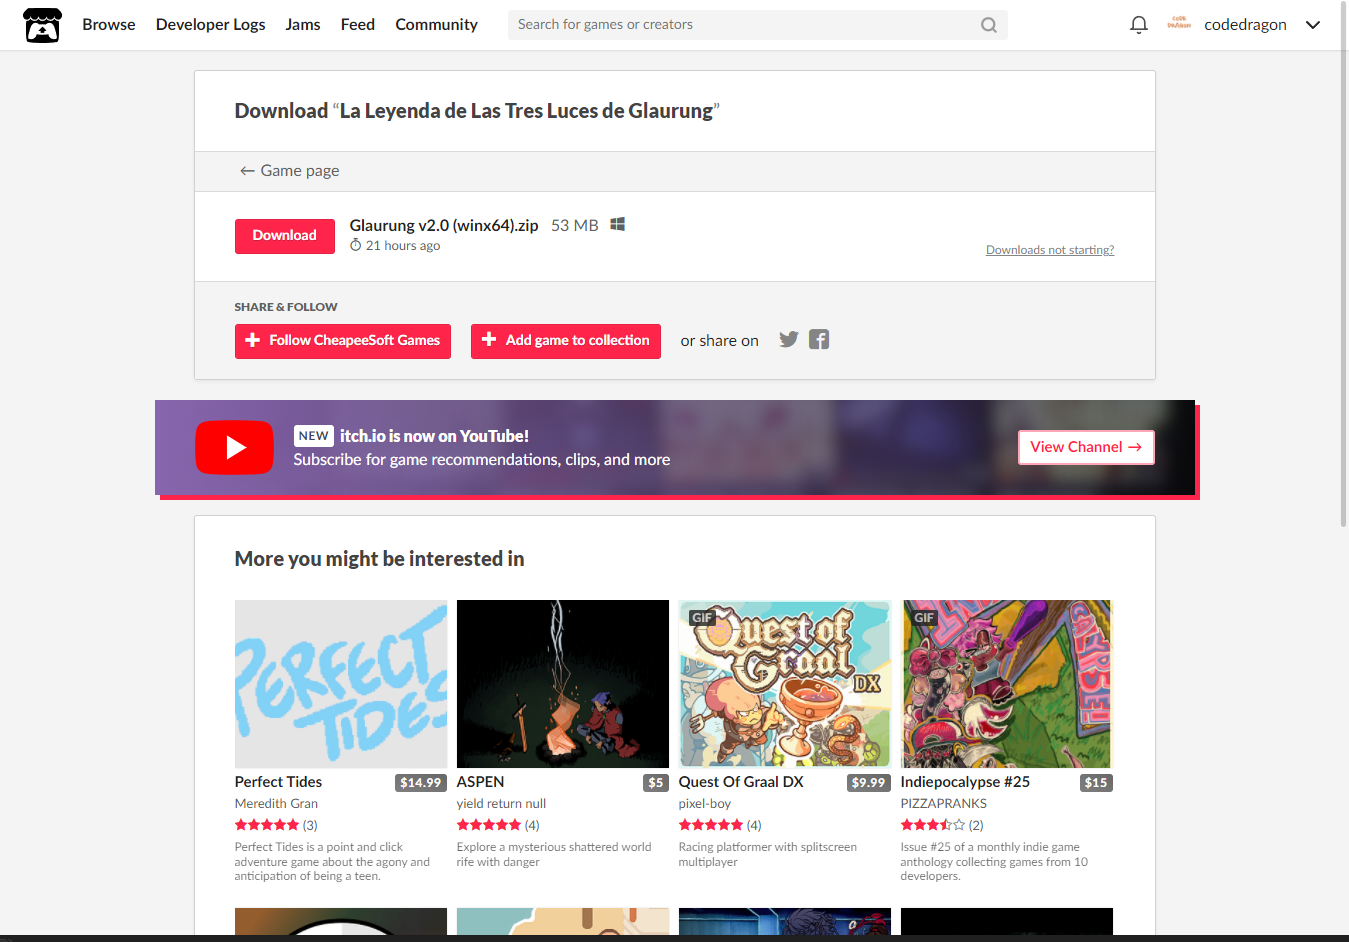Open Quest Of Graal DX thumbnail

[x=785, y=684]
